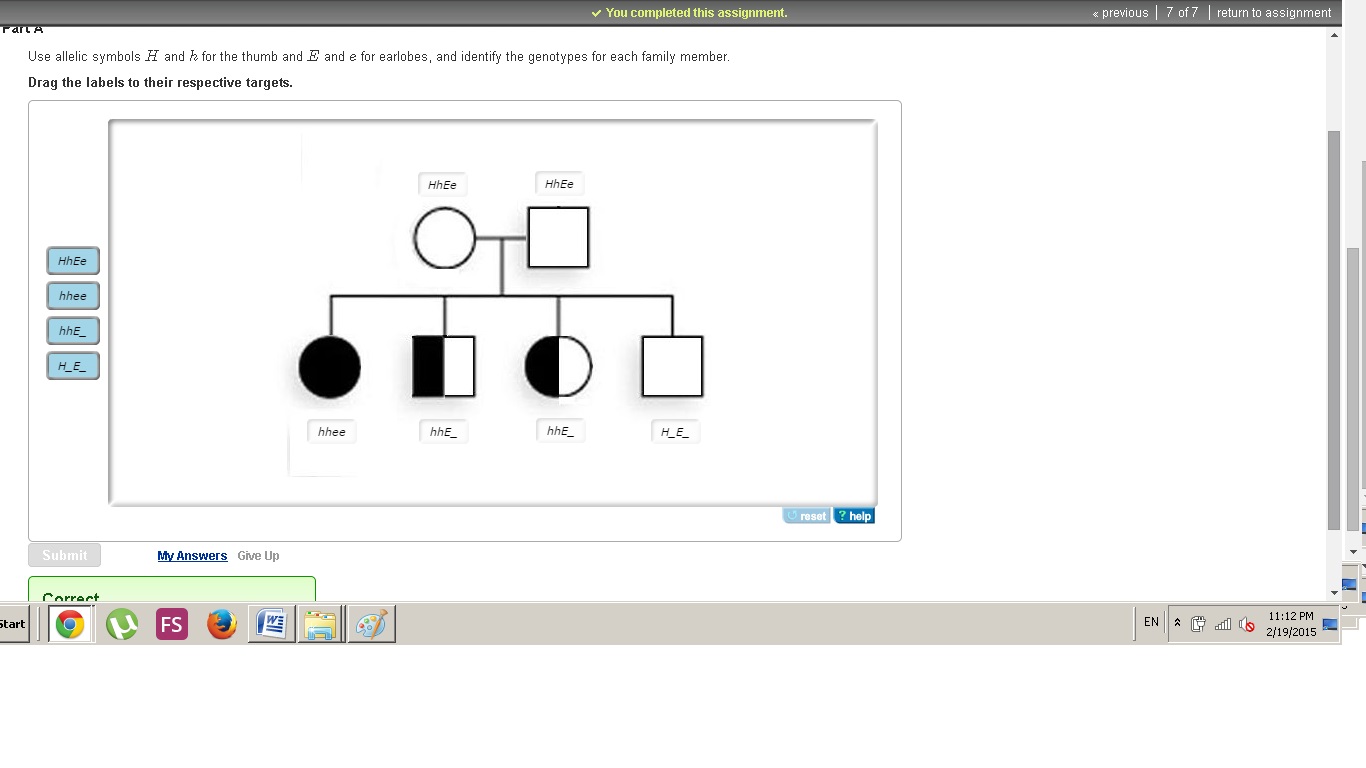Click the volume icon in system tray
Image resolution: width=1366 pixels, height=768 pixels.
coord(1247,624)
